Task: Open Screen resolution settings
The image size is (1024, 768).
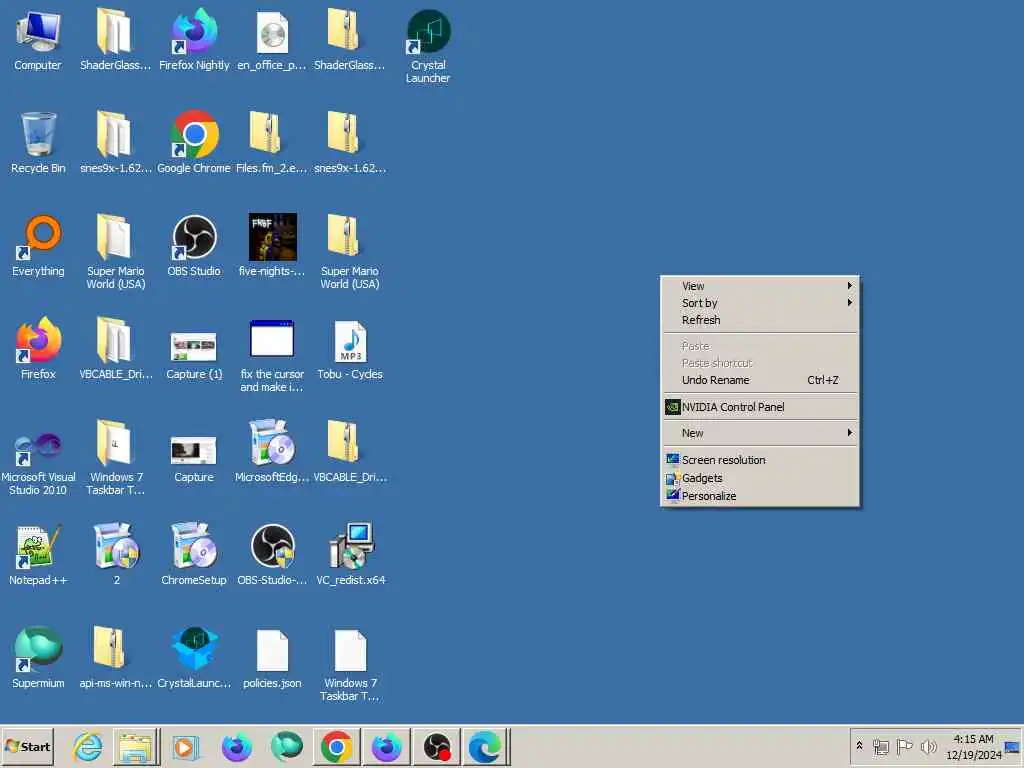Action: coord(760,460)
